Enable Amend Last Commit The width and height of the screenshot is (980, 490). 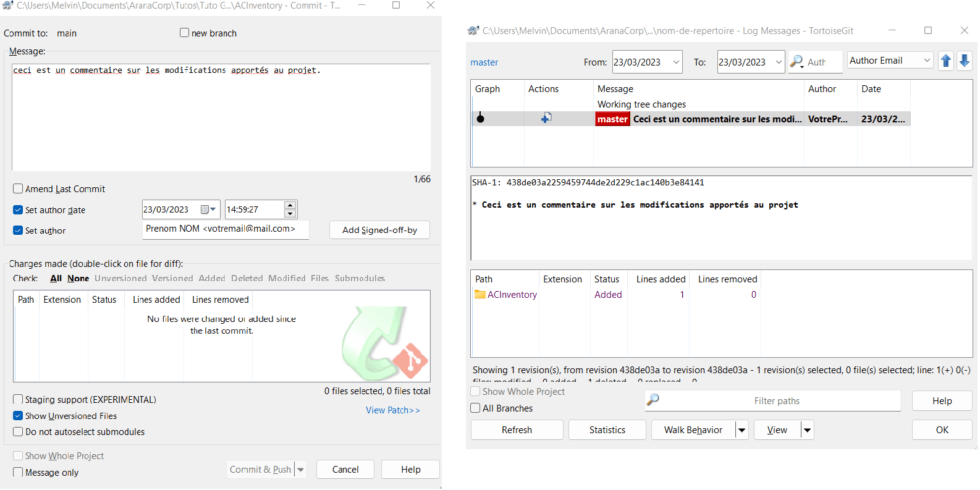(18, 189)
